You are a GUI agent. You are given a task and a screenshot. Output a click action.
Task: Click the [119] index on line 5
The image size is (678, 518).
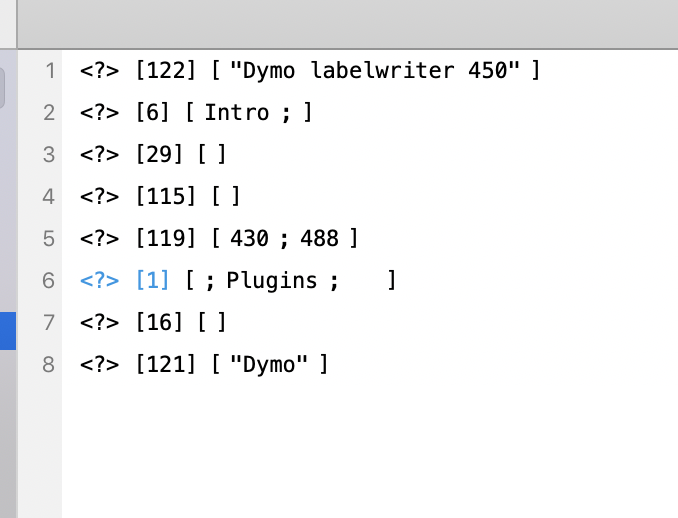pos(166,238)
